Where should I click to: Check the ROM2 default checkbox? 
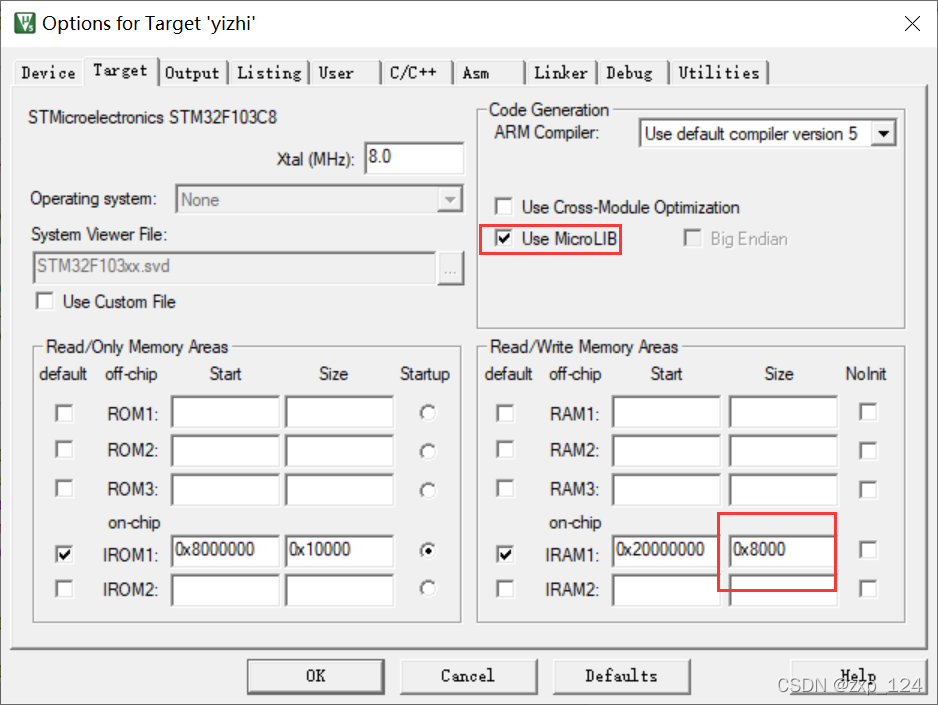coord(64,450)
